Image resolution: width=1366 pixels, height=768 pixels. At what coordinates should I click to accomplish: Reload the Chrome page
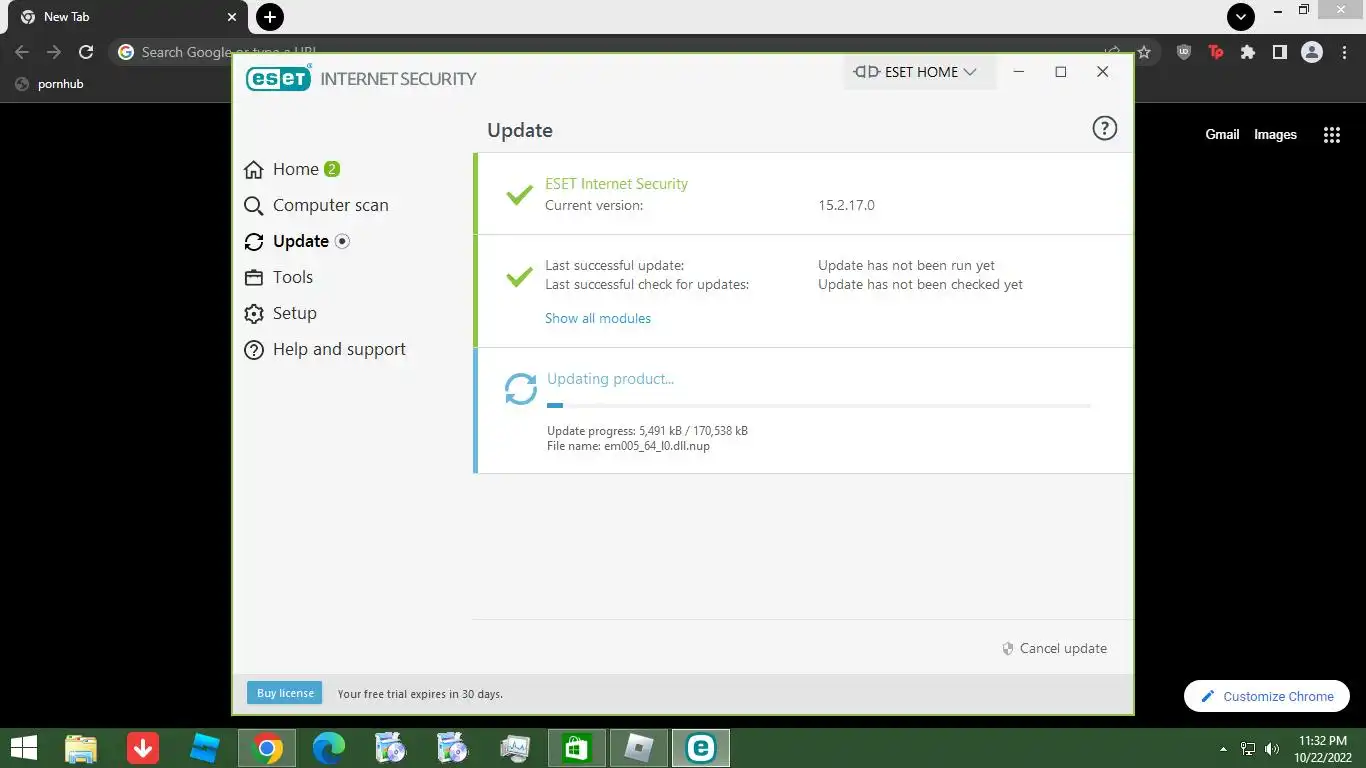click(x=86, y=52)
